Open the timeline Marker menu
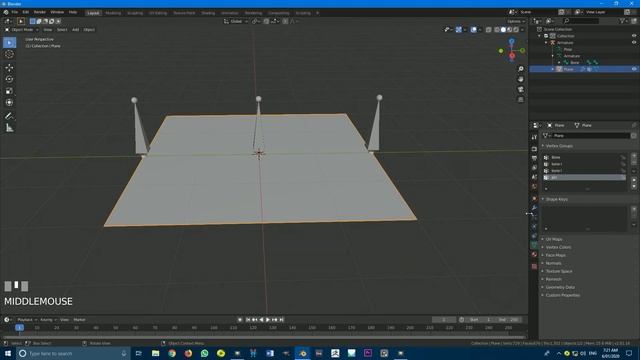 [79, 320]
